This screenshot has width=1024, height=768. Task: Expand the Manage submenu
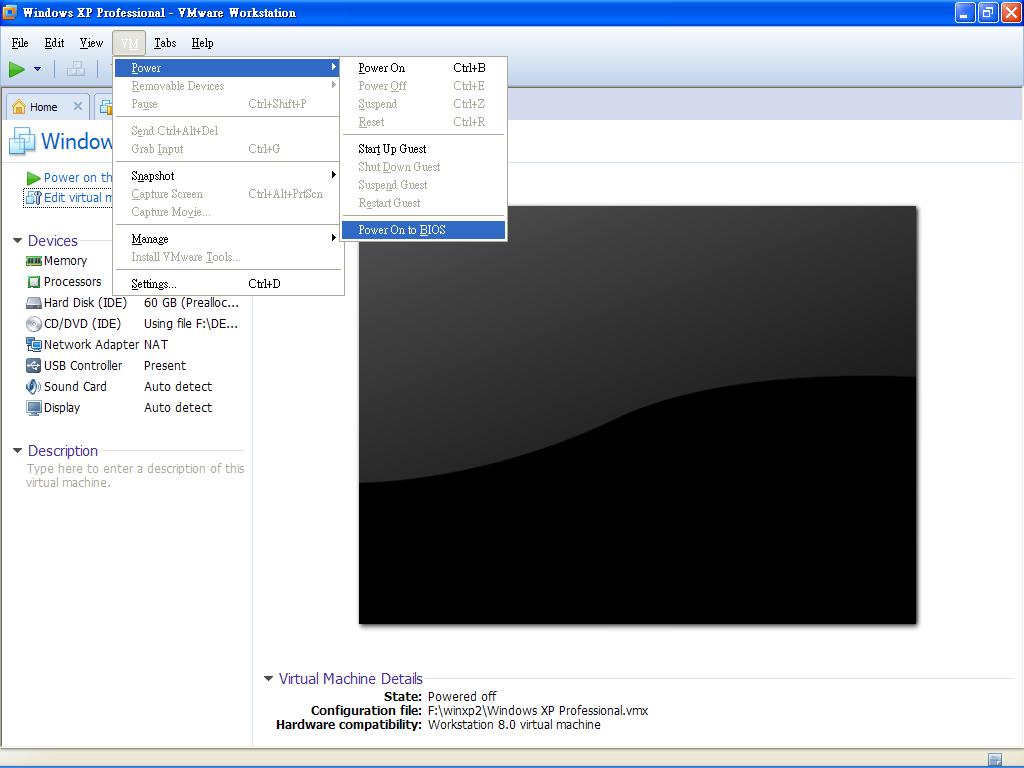pyautogui.click(x=227, y=239)
